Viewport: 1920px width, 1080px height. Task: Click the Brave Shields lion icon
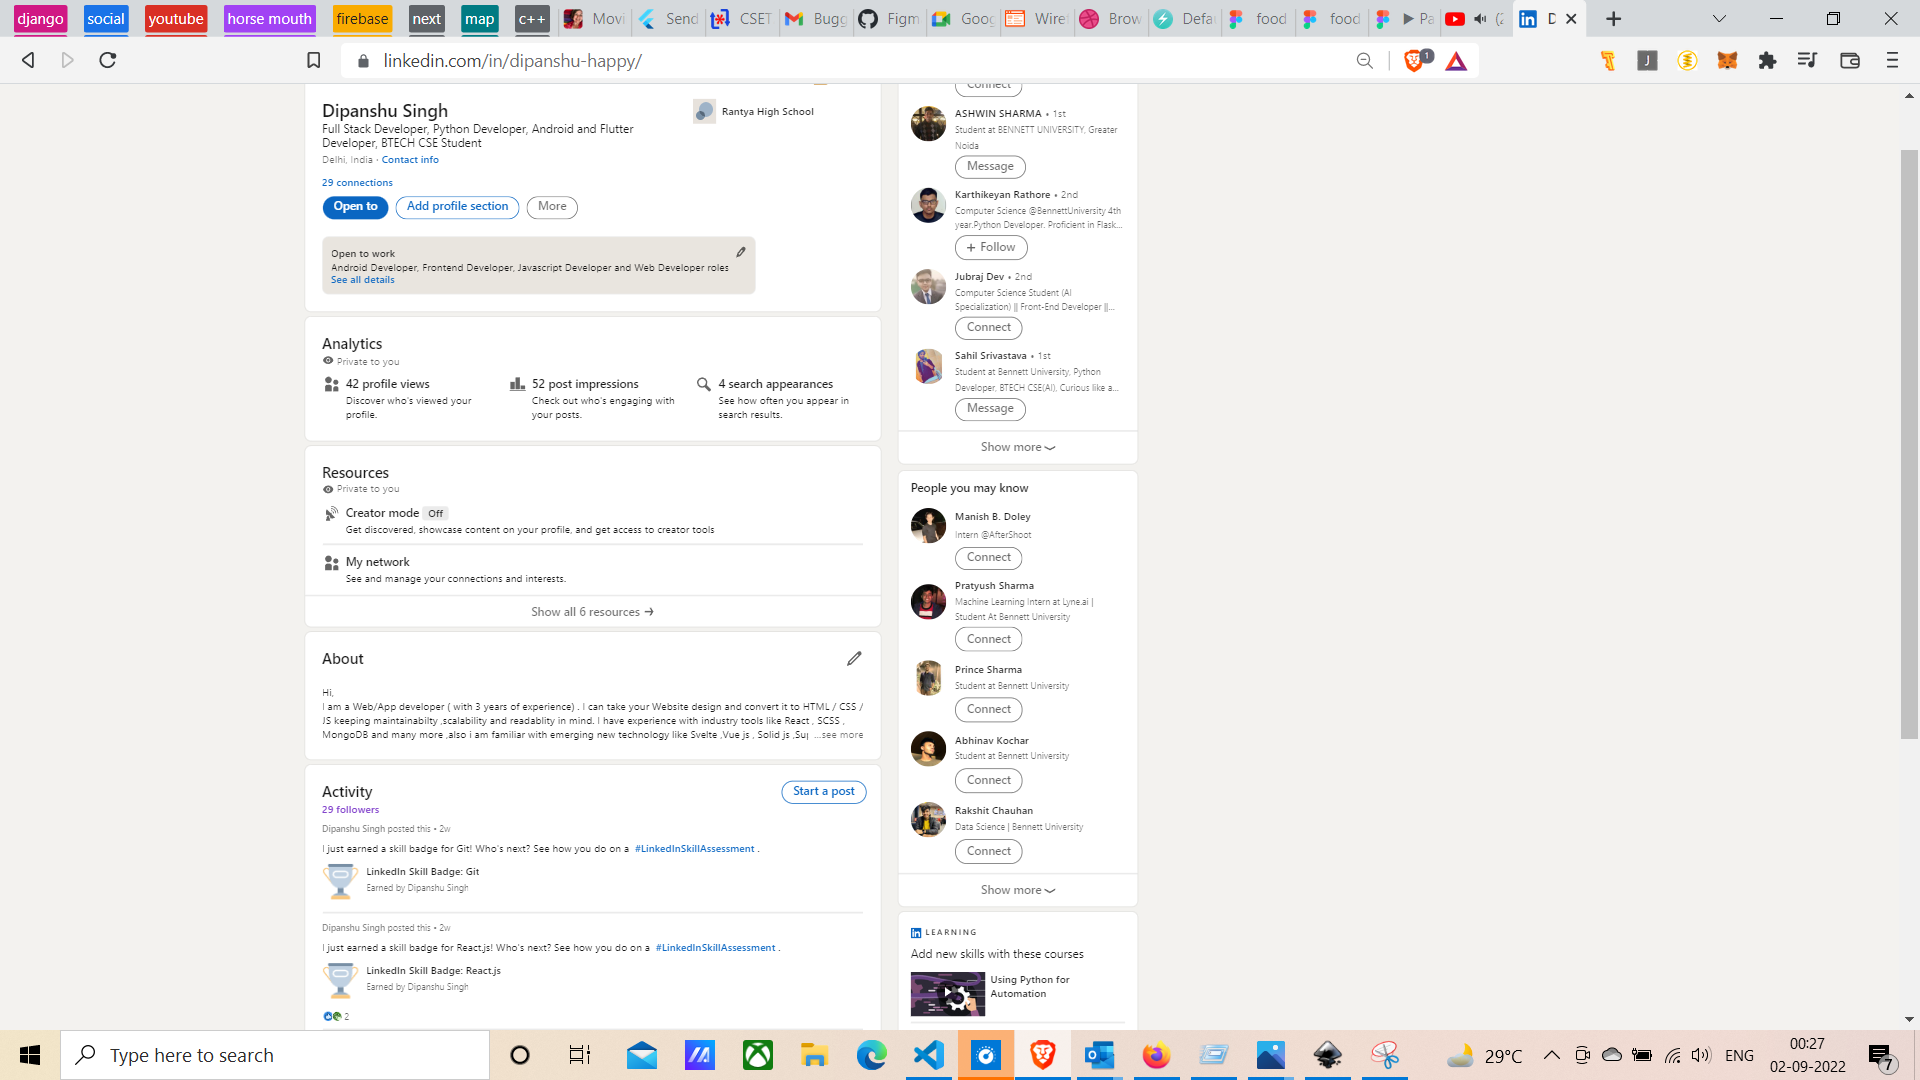tap(1414, 61)
